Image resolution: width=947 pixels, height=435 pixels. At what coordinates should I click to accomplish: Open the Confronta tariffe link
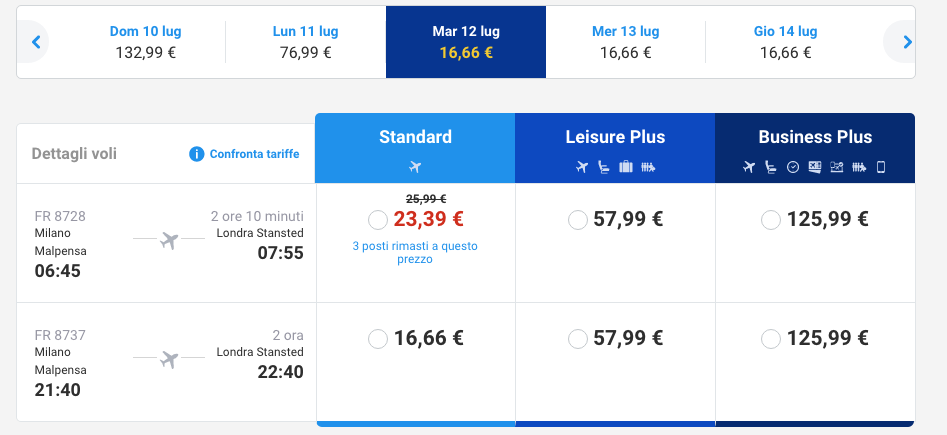pyautogui.click(x=254, y=154)
